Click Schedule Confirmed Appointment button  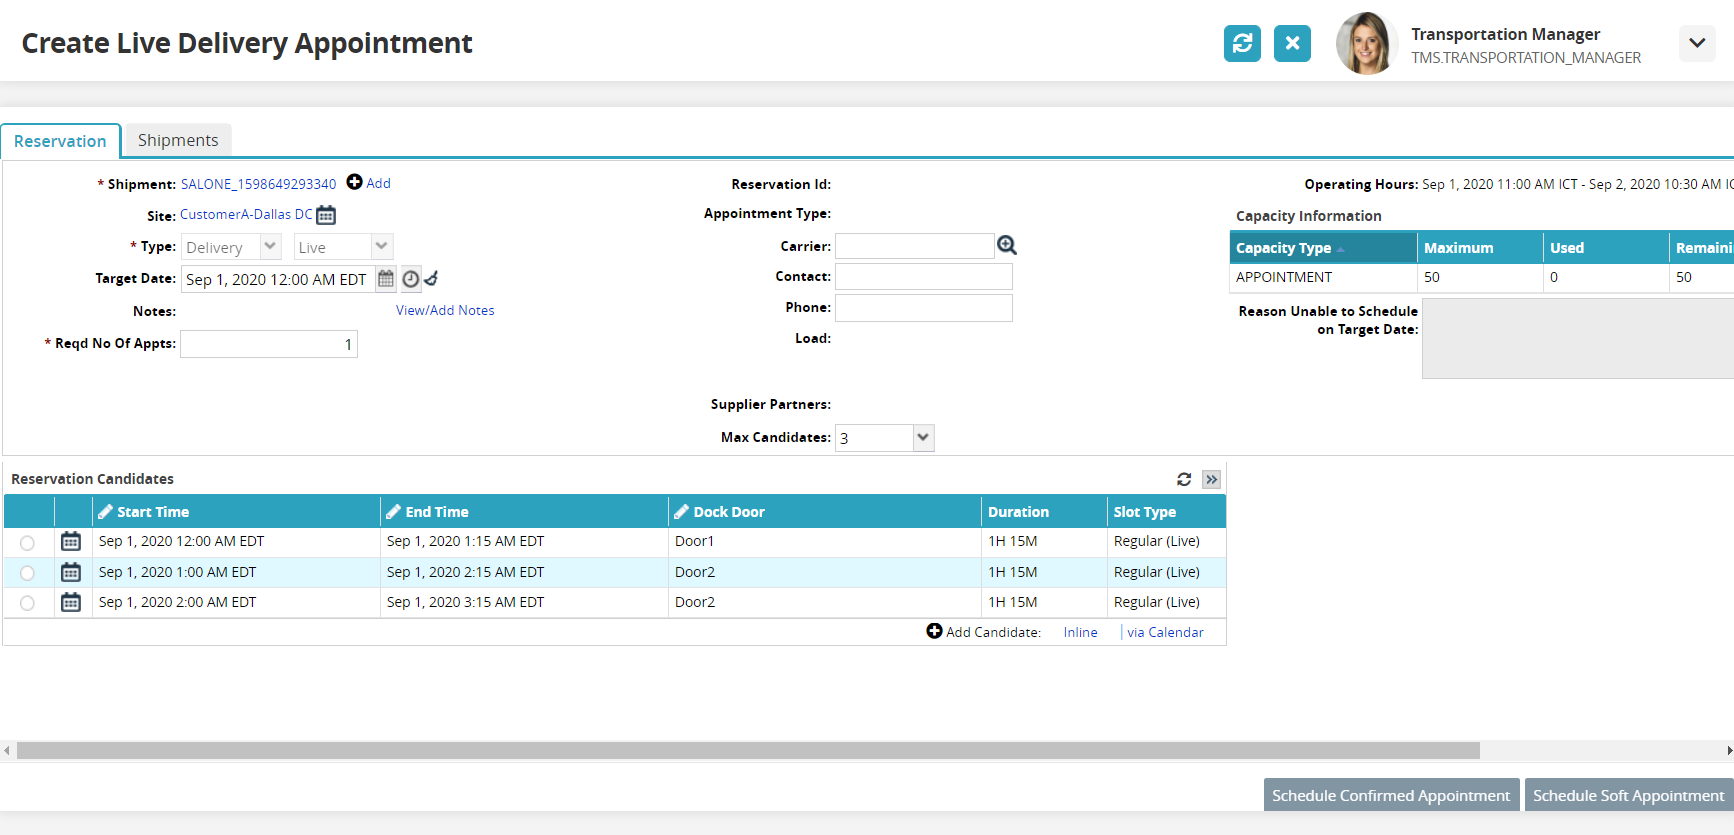1390,795
